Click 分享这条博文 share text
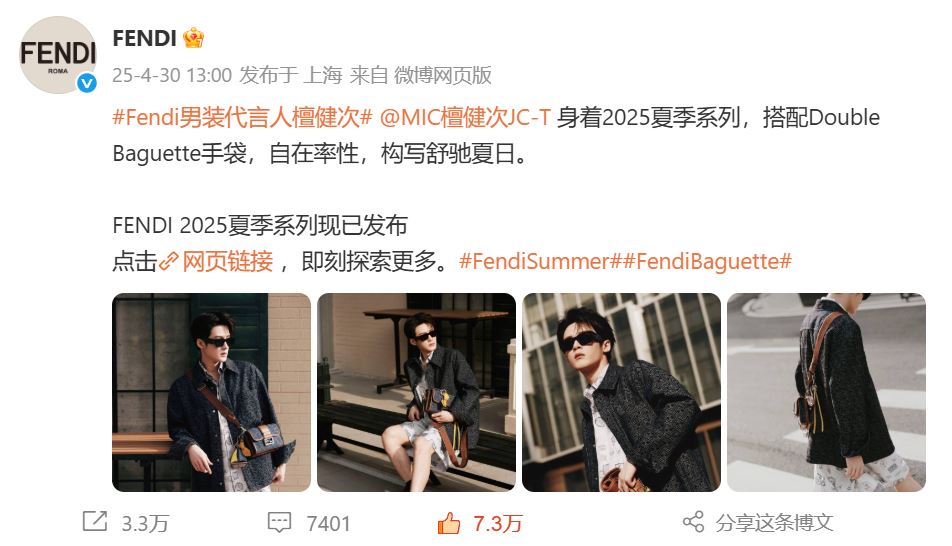 774,522
